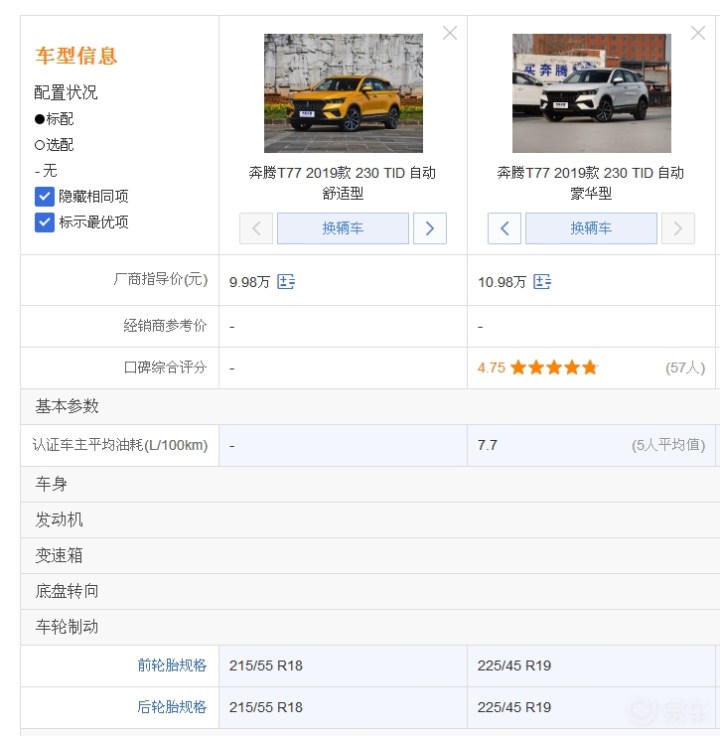Viewport: 720px width, 736px height.
Task: Open 奔腾T77 2019款 230 TID 自动舒适型 link
Action: pyautogui.click(x=343, y=183)
